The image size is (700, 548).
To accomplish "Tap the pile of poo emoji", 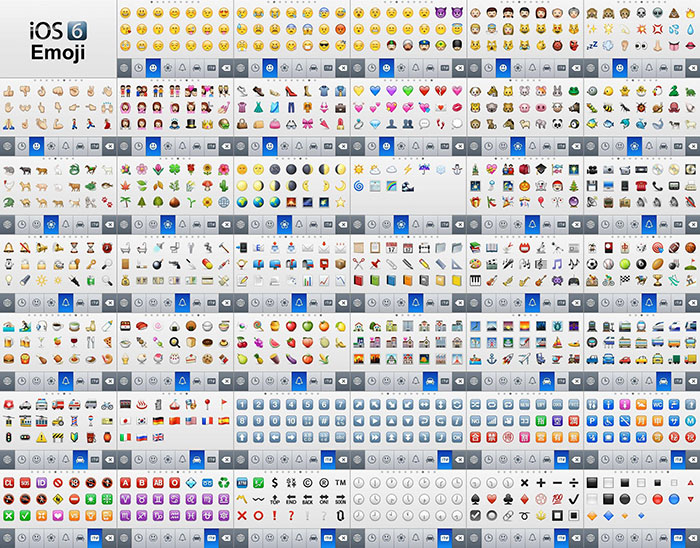I will pyautogui.click(x=674, y=13).
